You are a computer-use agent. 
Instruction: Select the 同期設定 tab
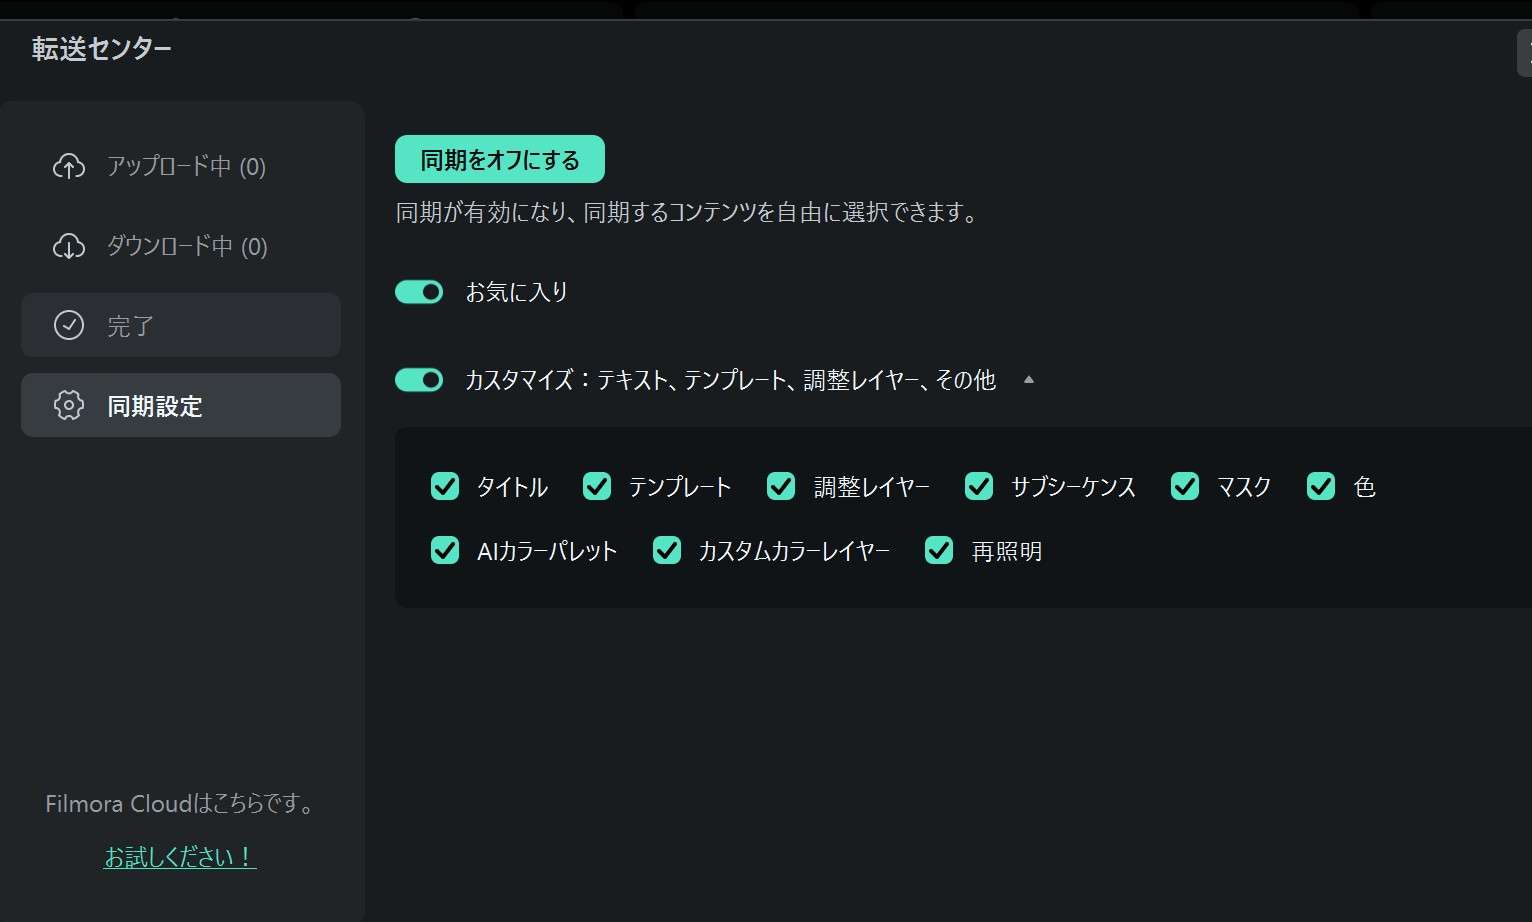(181, 405)
